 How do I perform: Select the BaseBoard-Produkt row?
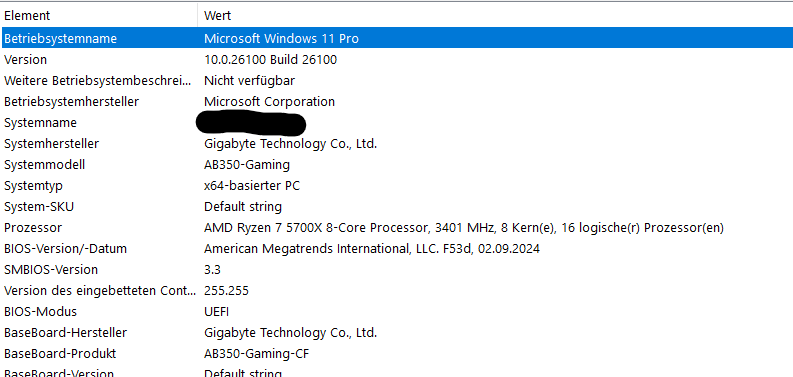click(x=396, y=354)
